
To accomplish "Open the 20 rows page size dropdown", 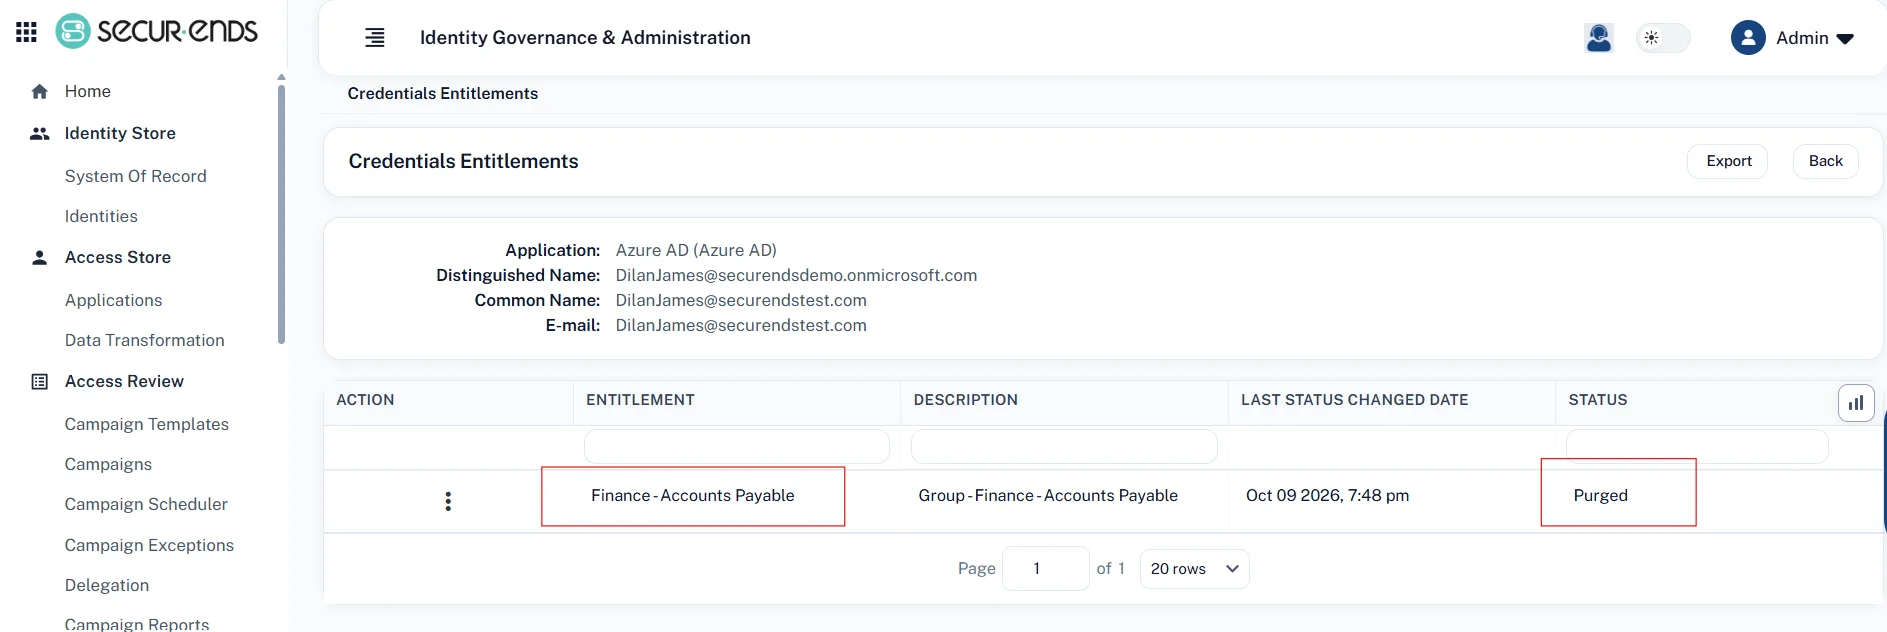I will click(1195, 568).
